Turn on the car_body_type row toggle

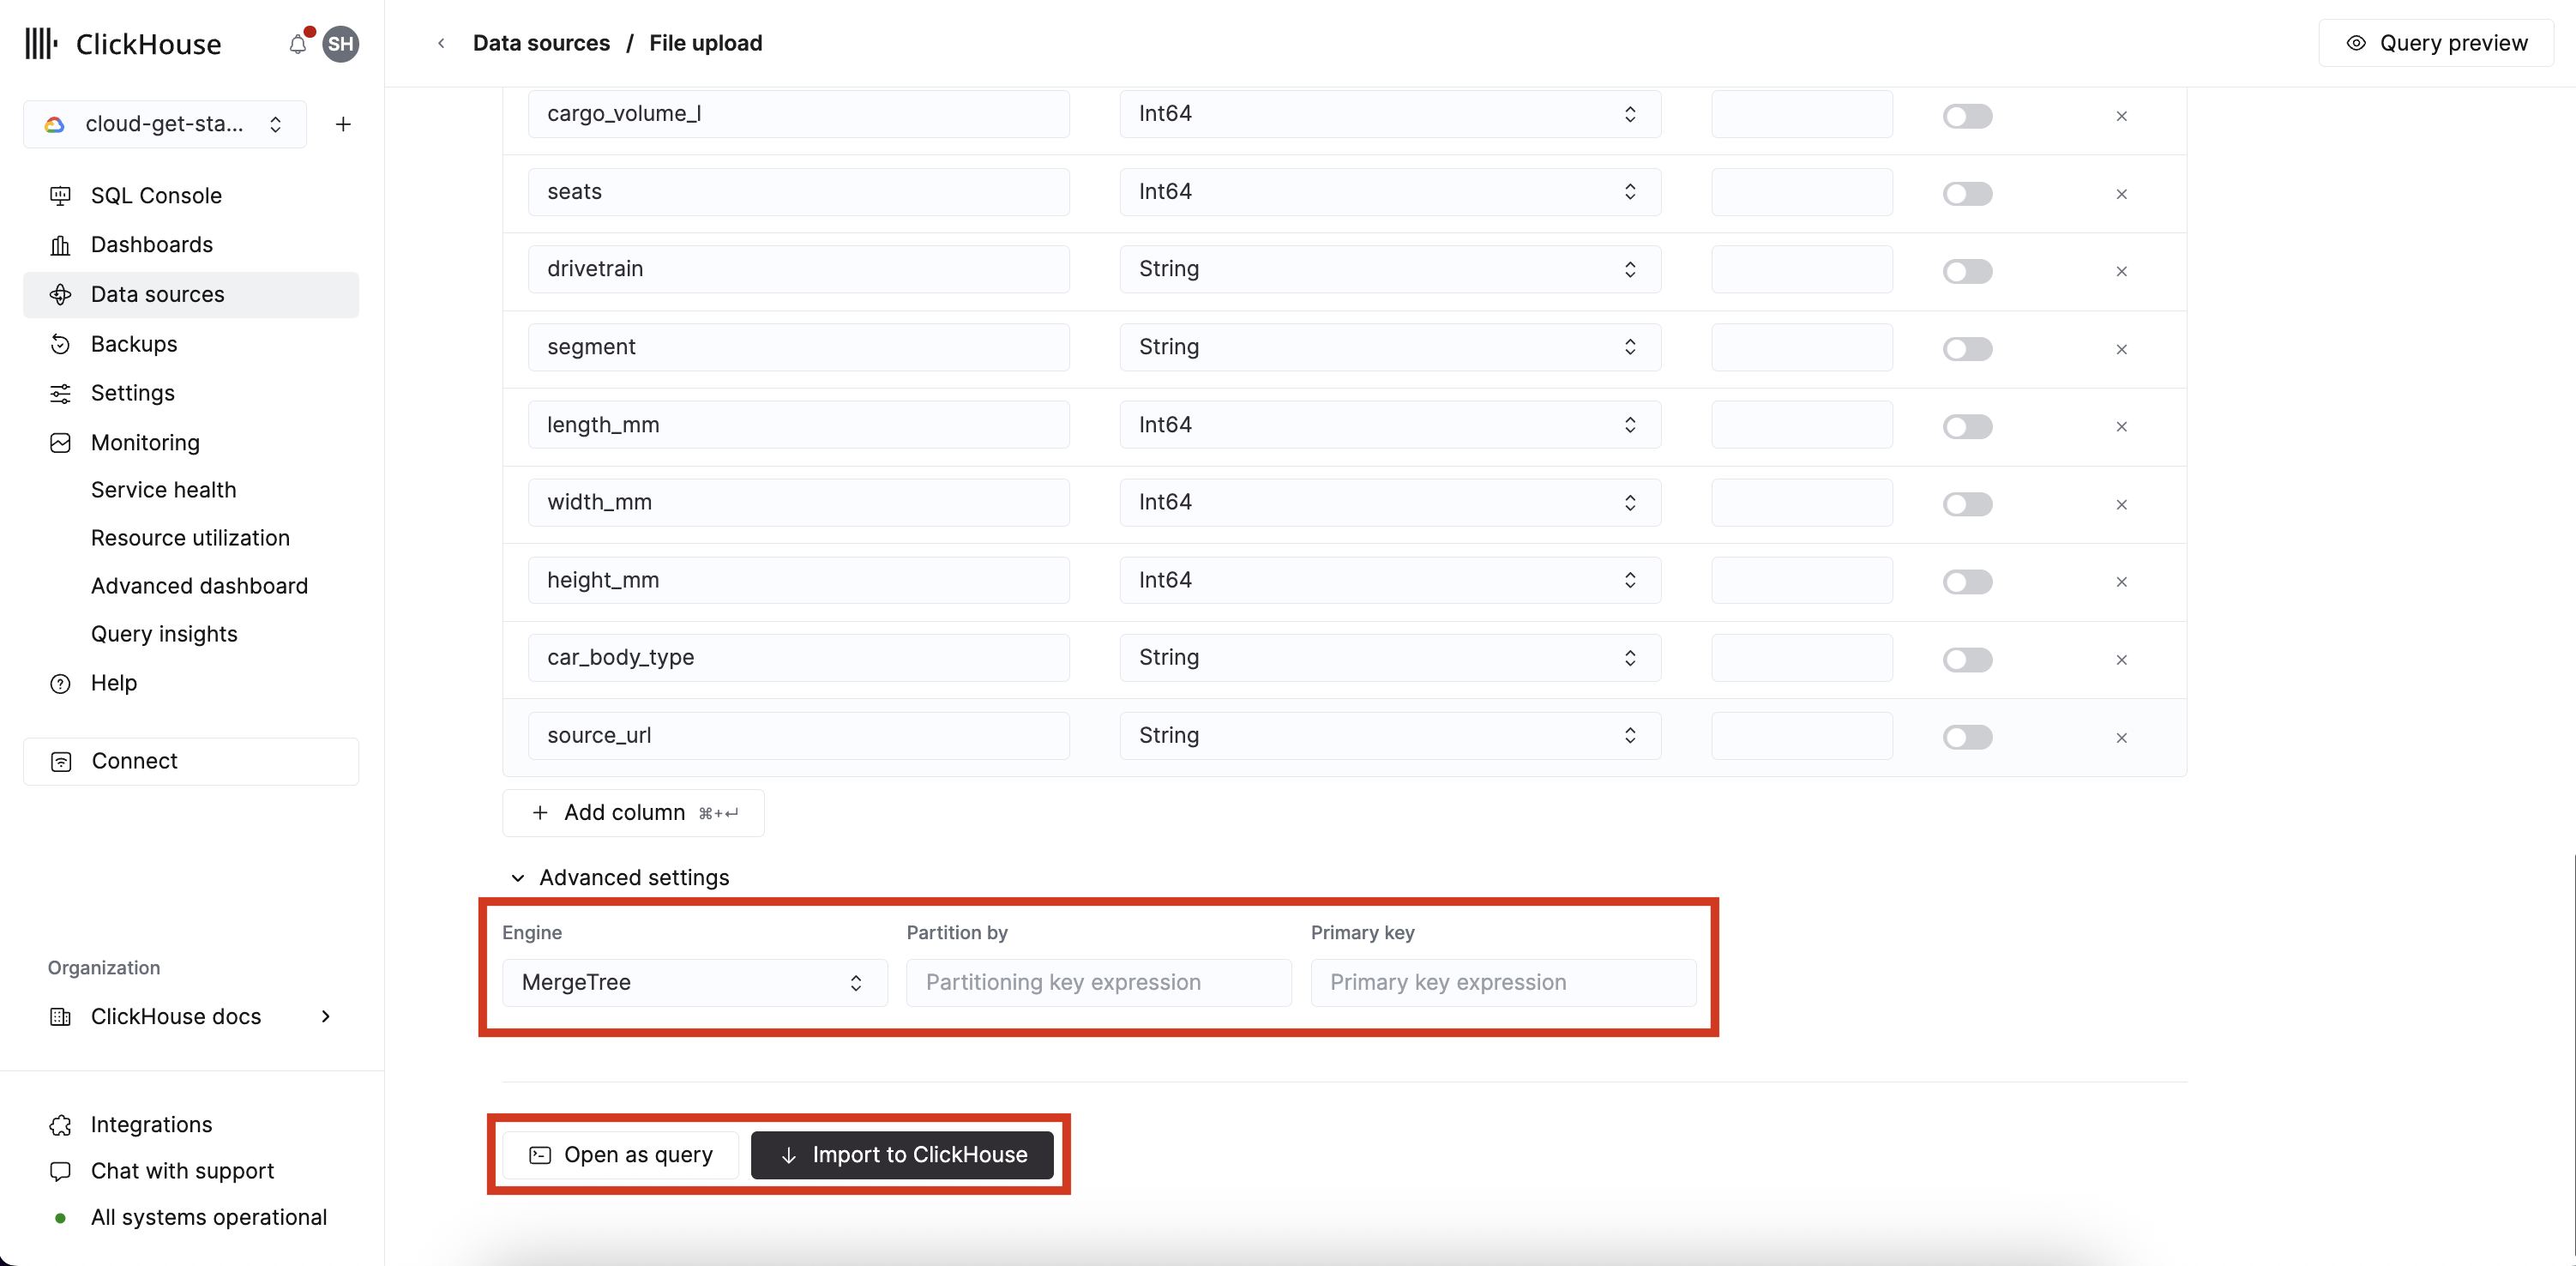(x=1967, y=660)
